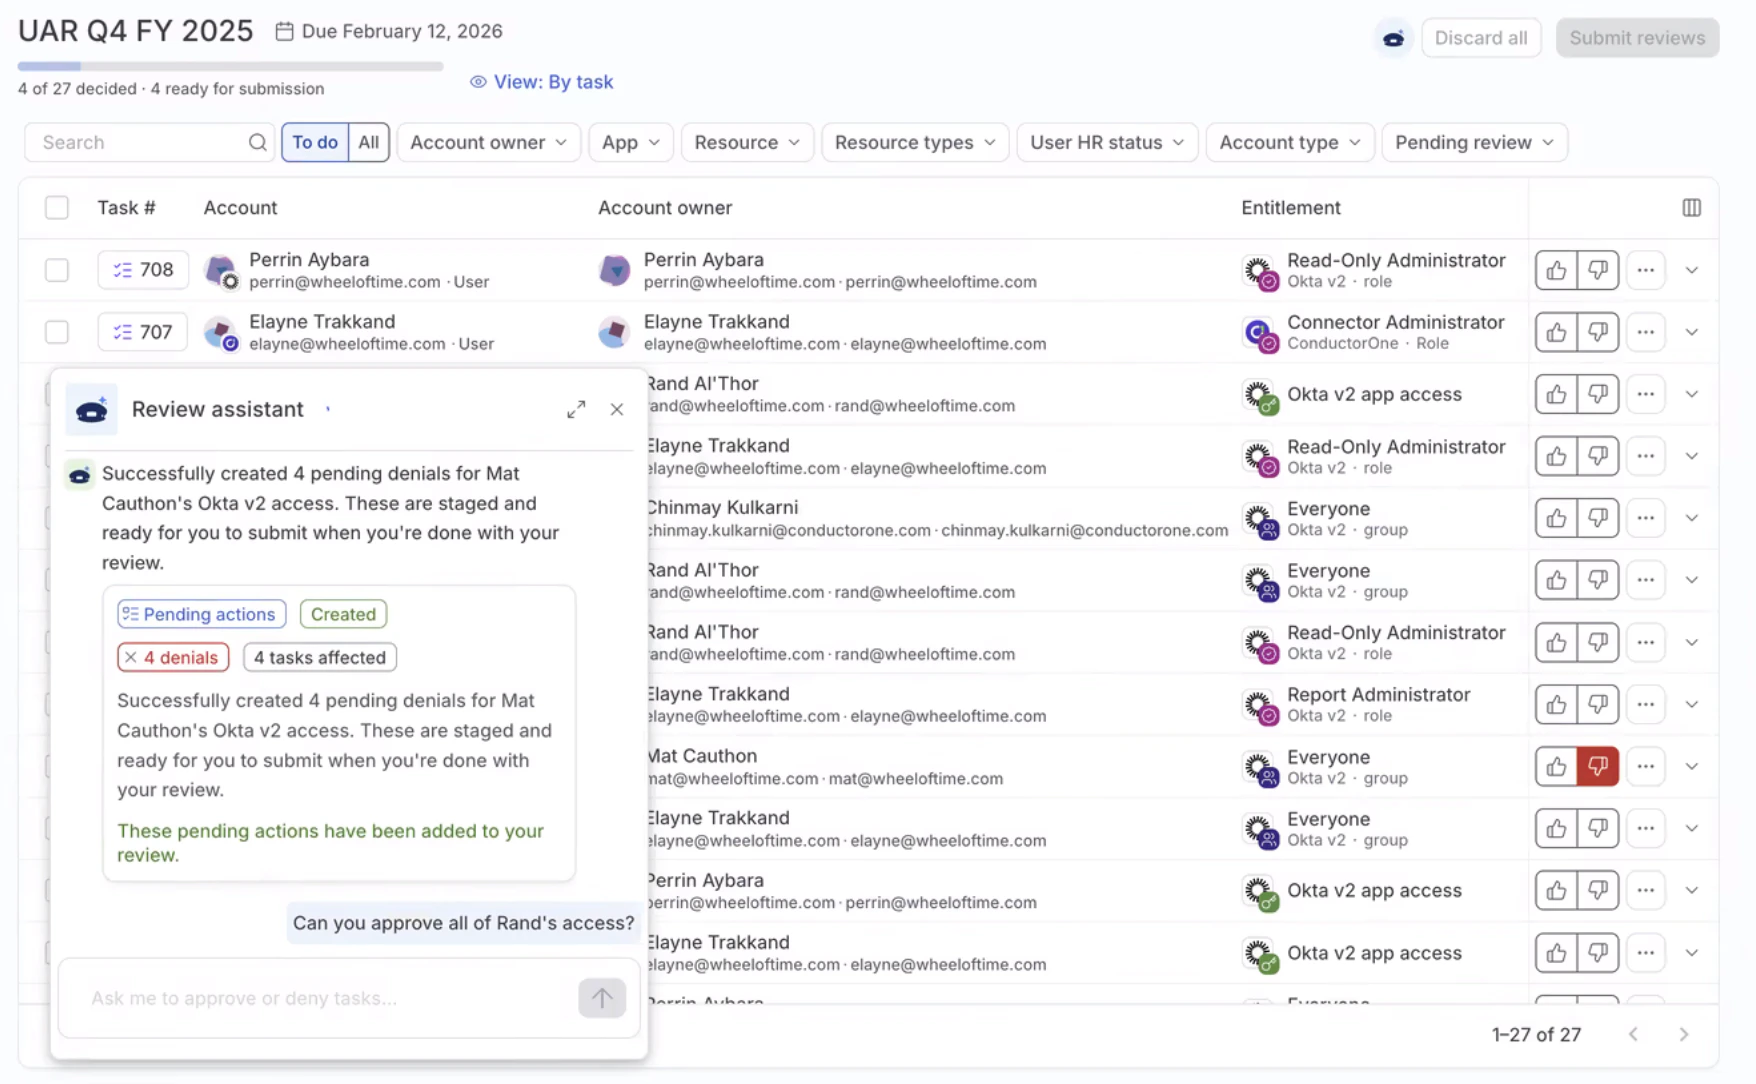Toggle the select-all checkbox in the table header
The image size is (1756, 1084).
pyautogui.click(x=57, y=207)
